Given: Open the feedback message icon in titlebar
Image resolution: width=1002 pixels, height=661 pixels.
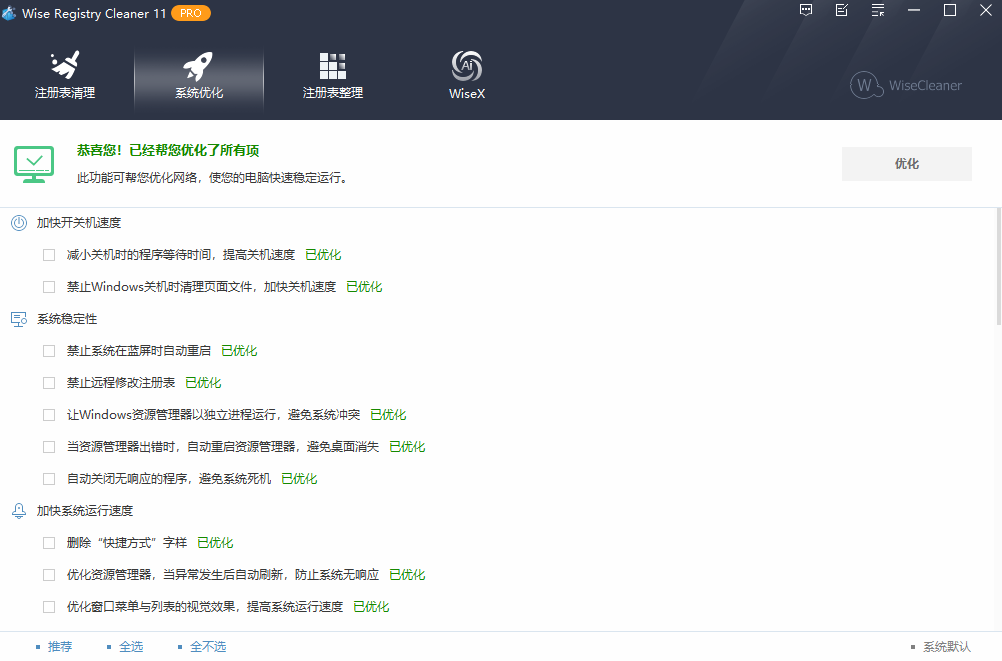Looking at the screenshot, I should point(806,10).
